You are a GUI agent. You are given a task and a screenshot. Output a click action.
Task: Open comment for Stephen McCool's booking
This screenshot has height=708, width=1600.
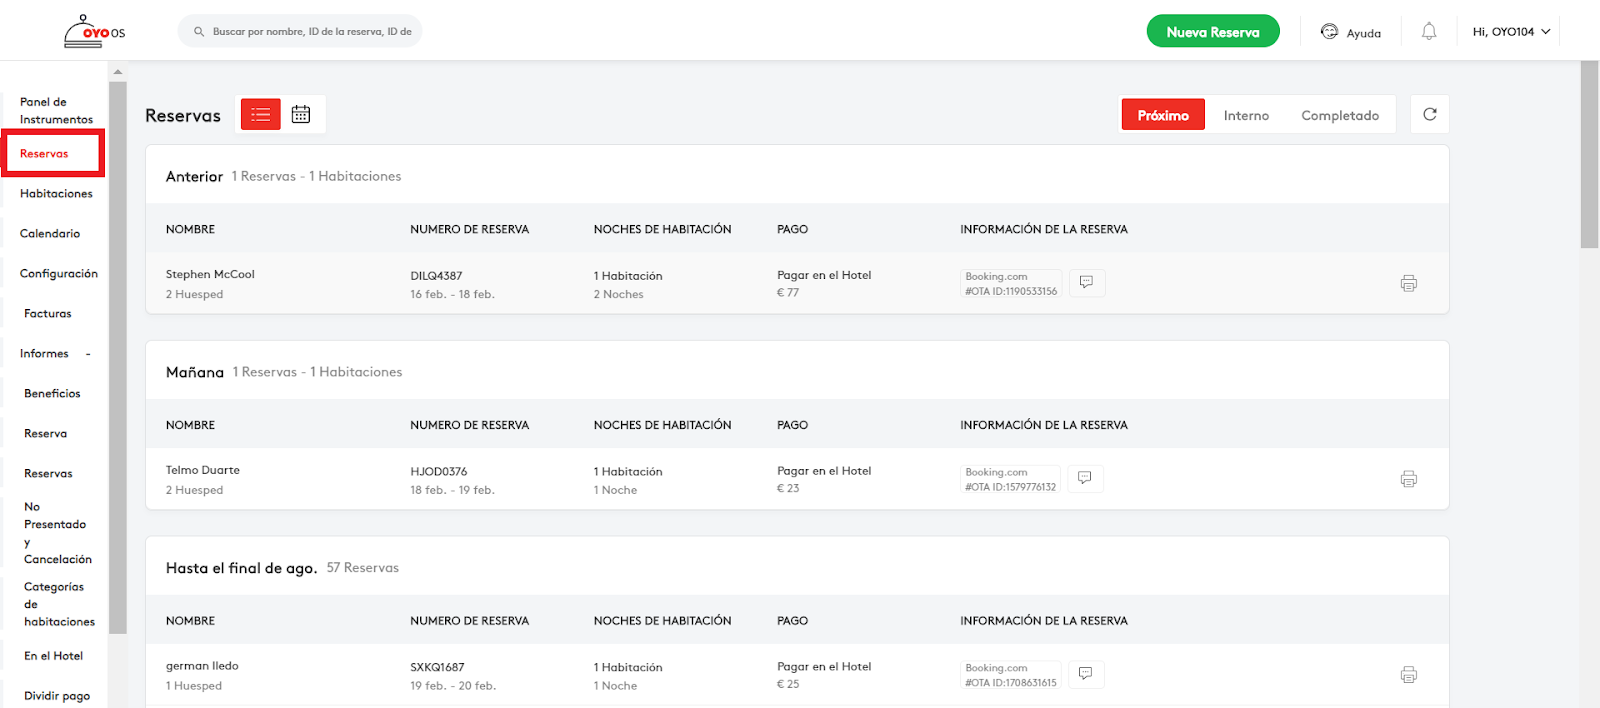pyautogui.click(x=1086, y=283)
